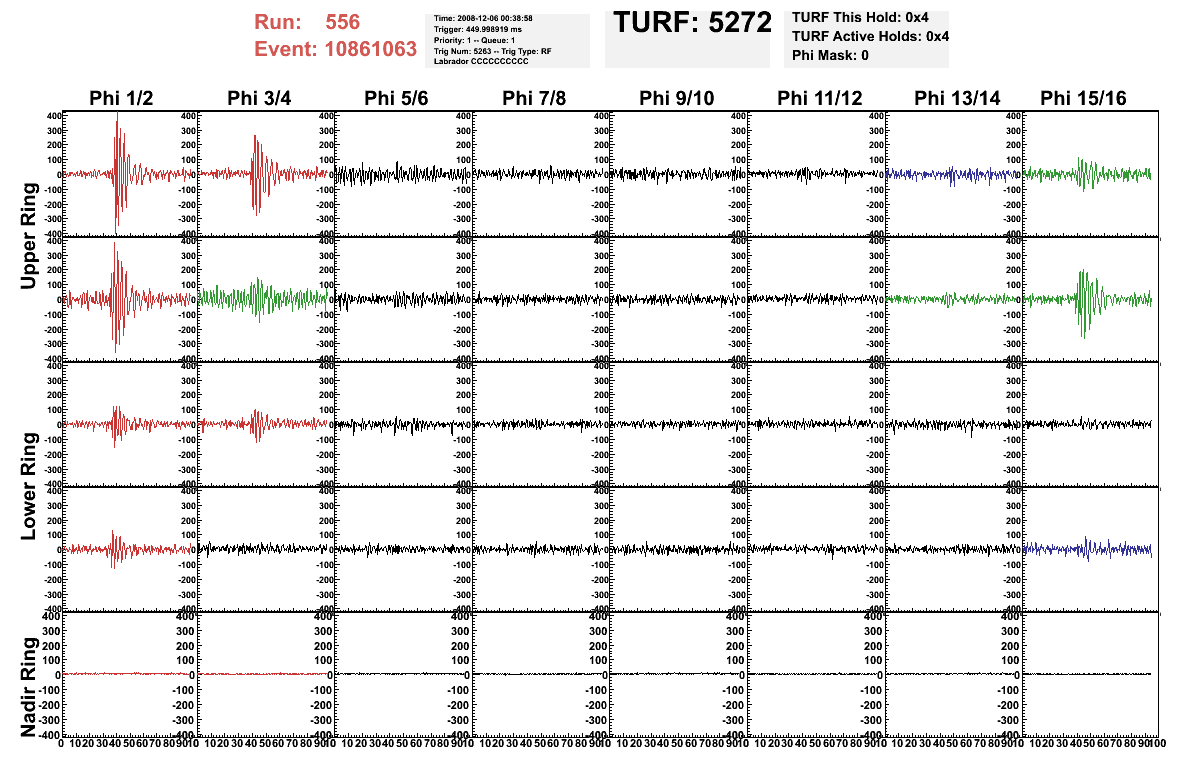The height and width of the screenshot is (772, 1196).
Task: Click the 'Phi 1/2' column header
Action: coord(121,98)
